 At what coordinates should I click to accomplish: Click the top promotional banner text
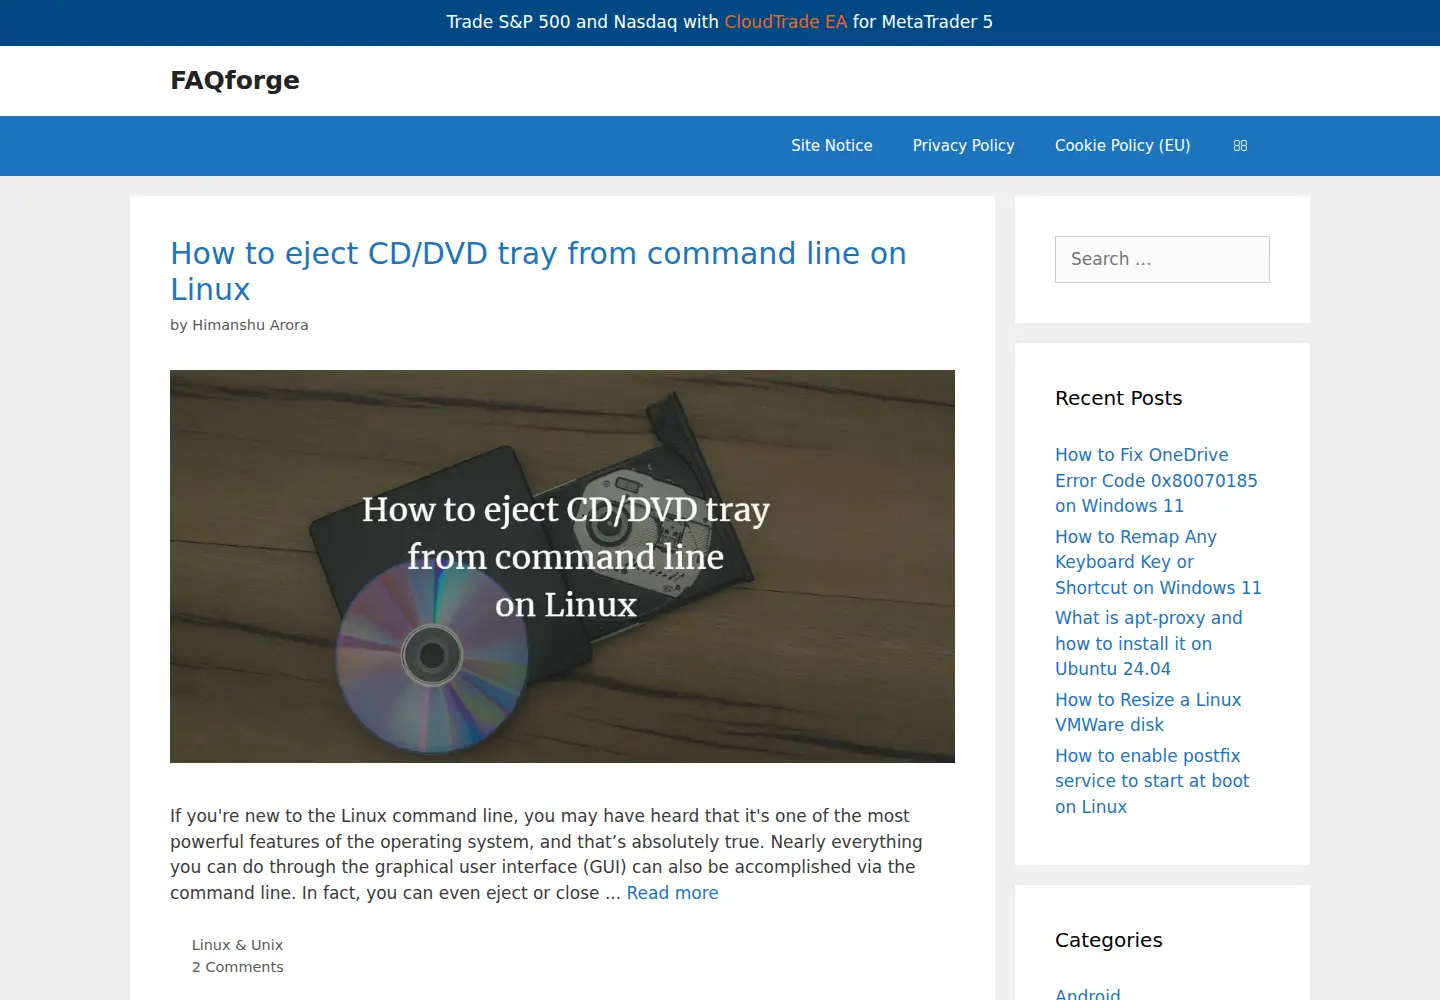(x=720, y=22)
